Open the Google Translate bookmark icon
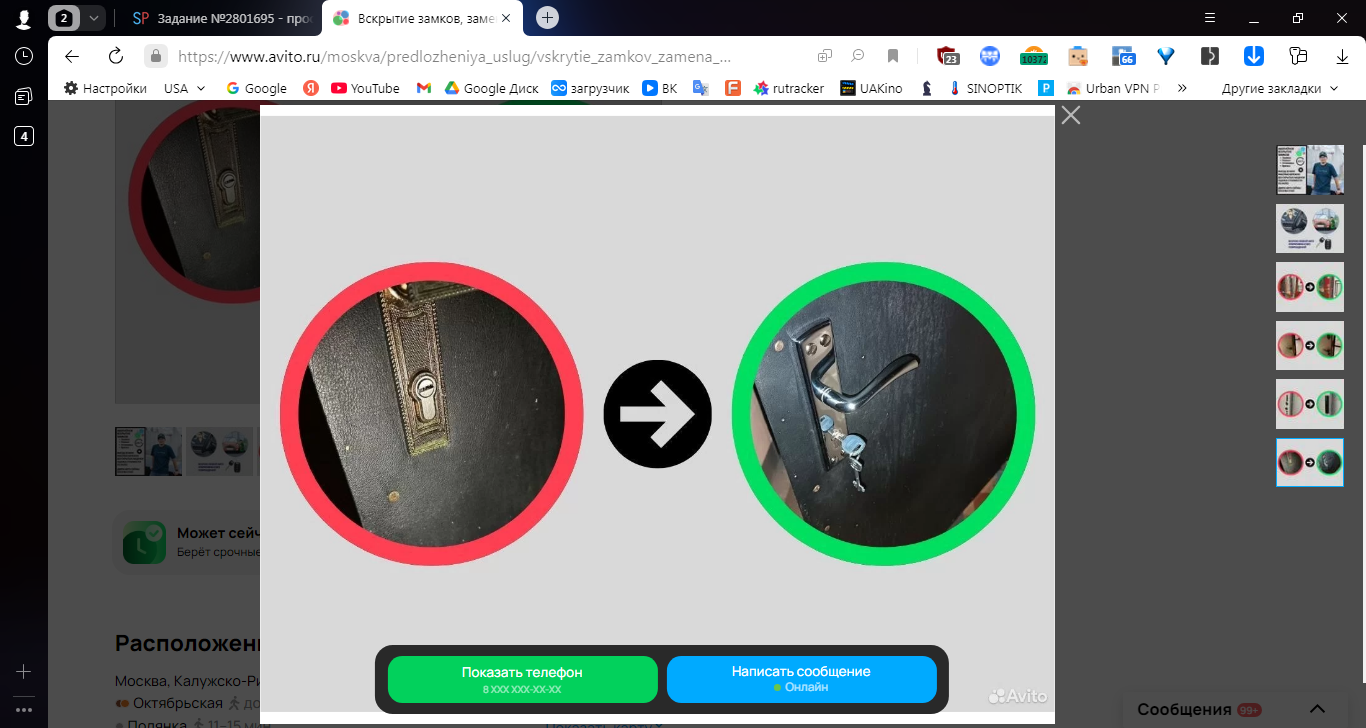Viewport: 1366px width, 728px height. point(701,88)
